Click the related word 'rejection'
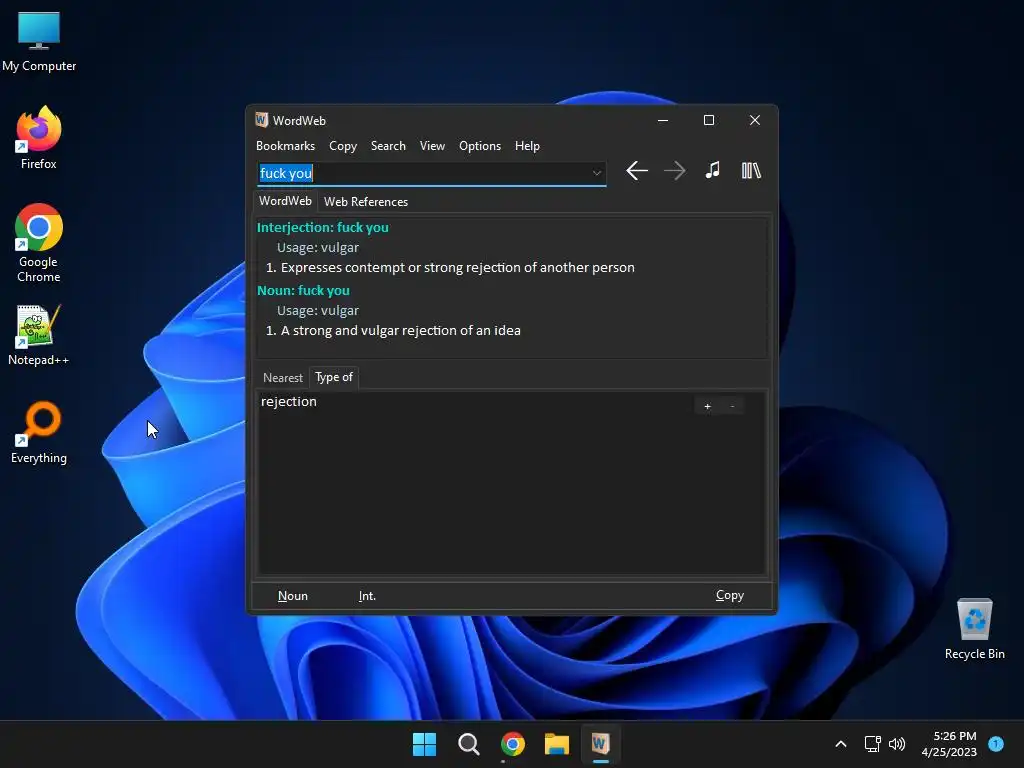Screen dimensions: 1024x768 pyautogui.click(x=289, y=401)
